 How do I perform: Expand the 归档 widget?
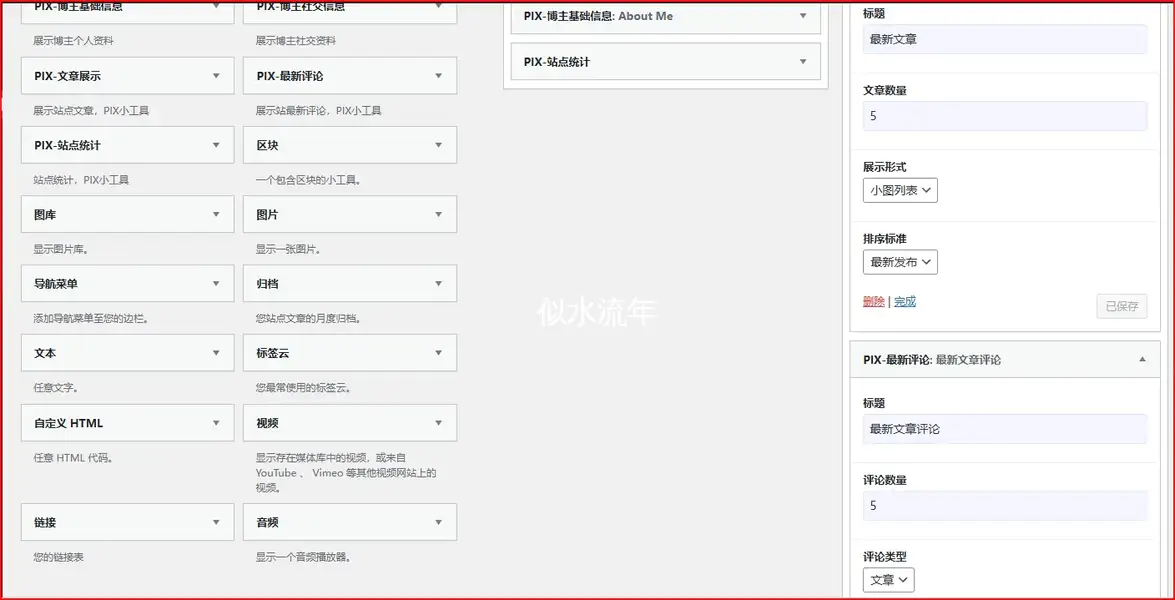coord(350,284)
